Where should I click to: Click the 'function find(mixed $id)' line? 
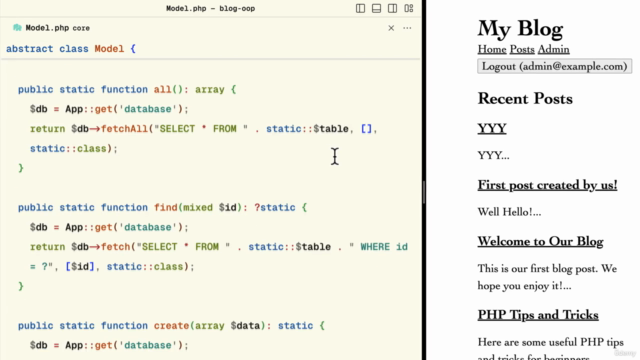162,207
